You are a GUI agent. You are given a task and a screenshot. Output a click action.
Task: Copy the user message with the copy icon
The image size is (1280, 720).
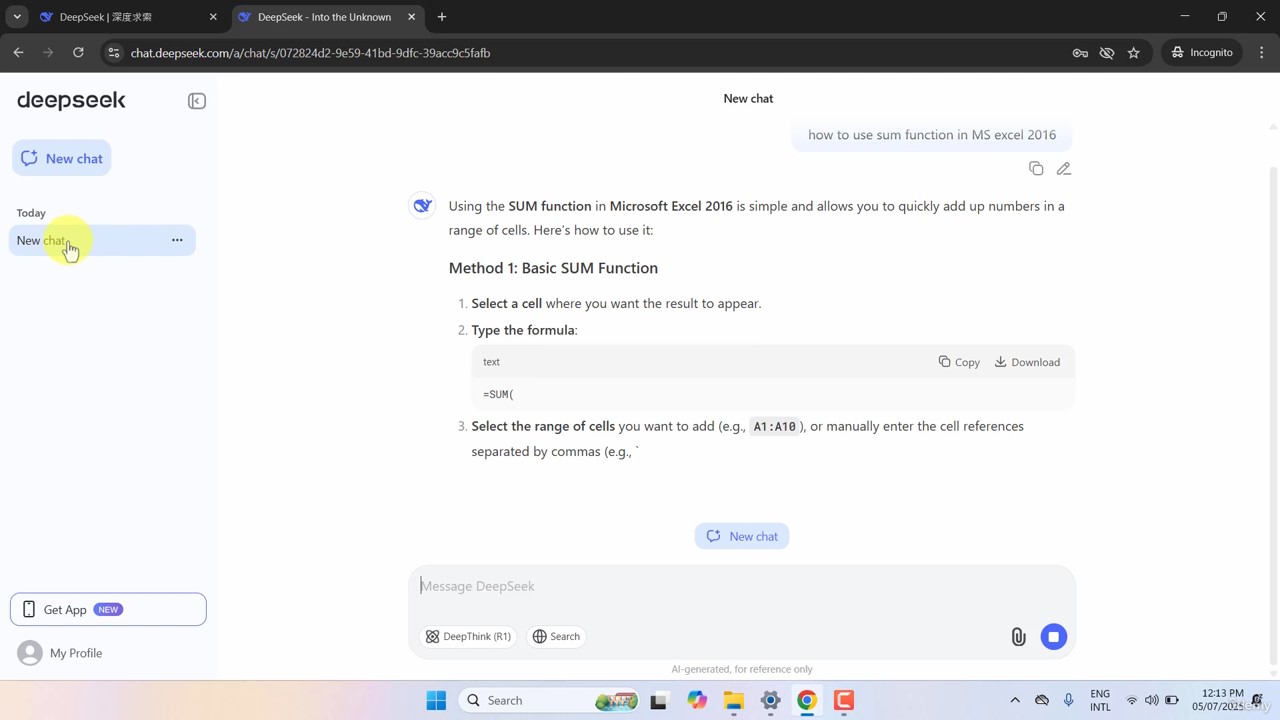(x=1036, y=169)
